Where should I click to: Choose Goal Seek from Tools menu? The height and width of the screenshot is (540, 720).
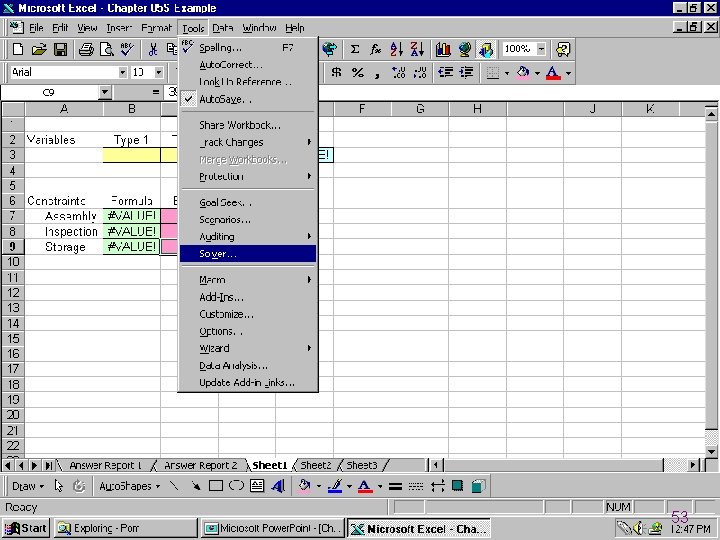248,202
